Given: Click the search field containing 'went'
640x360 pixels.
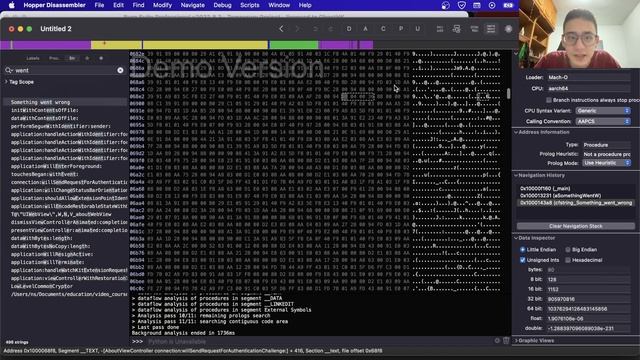Looking at the screenshot, I should [x=65, y=70].
